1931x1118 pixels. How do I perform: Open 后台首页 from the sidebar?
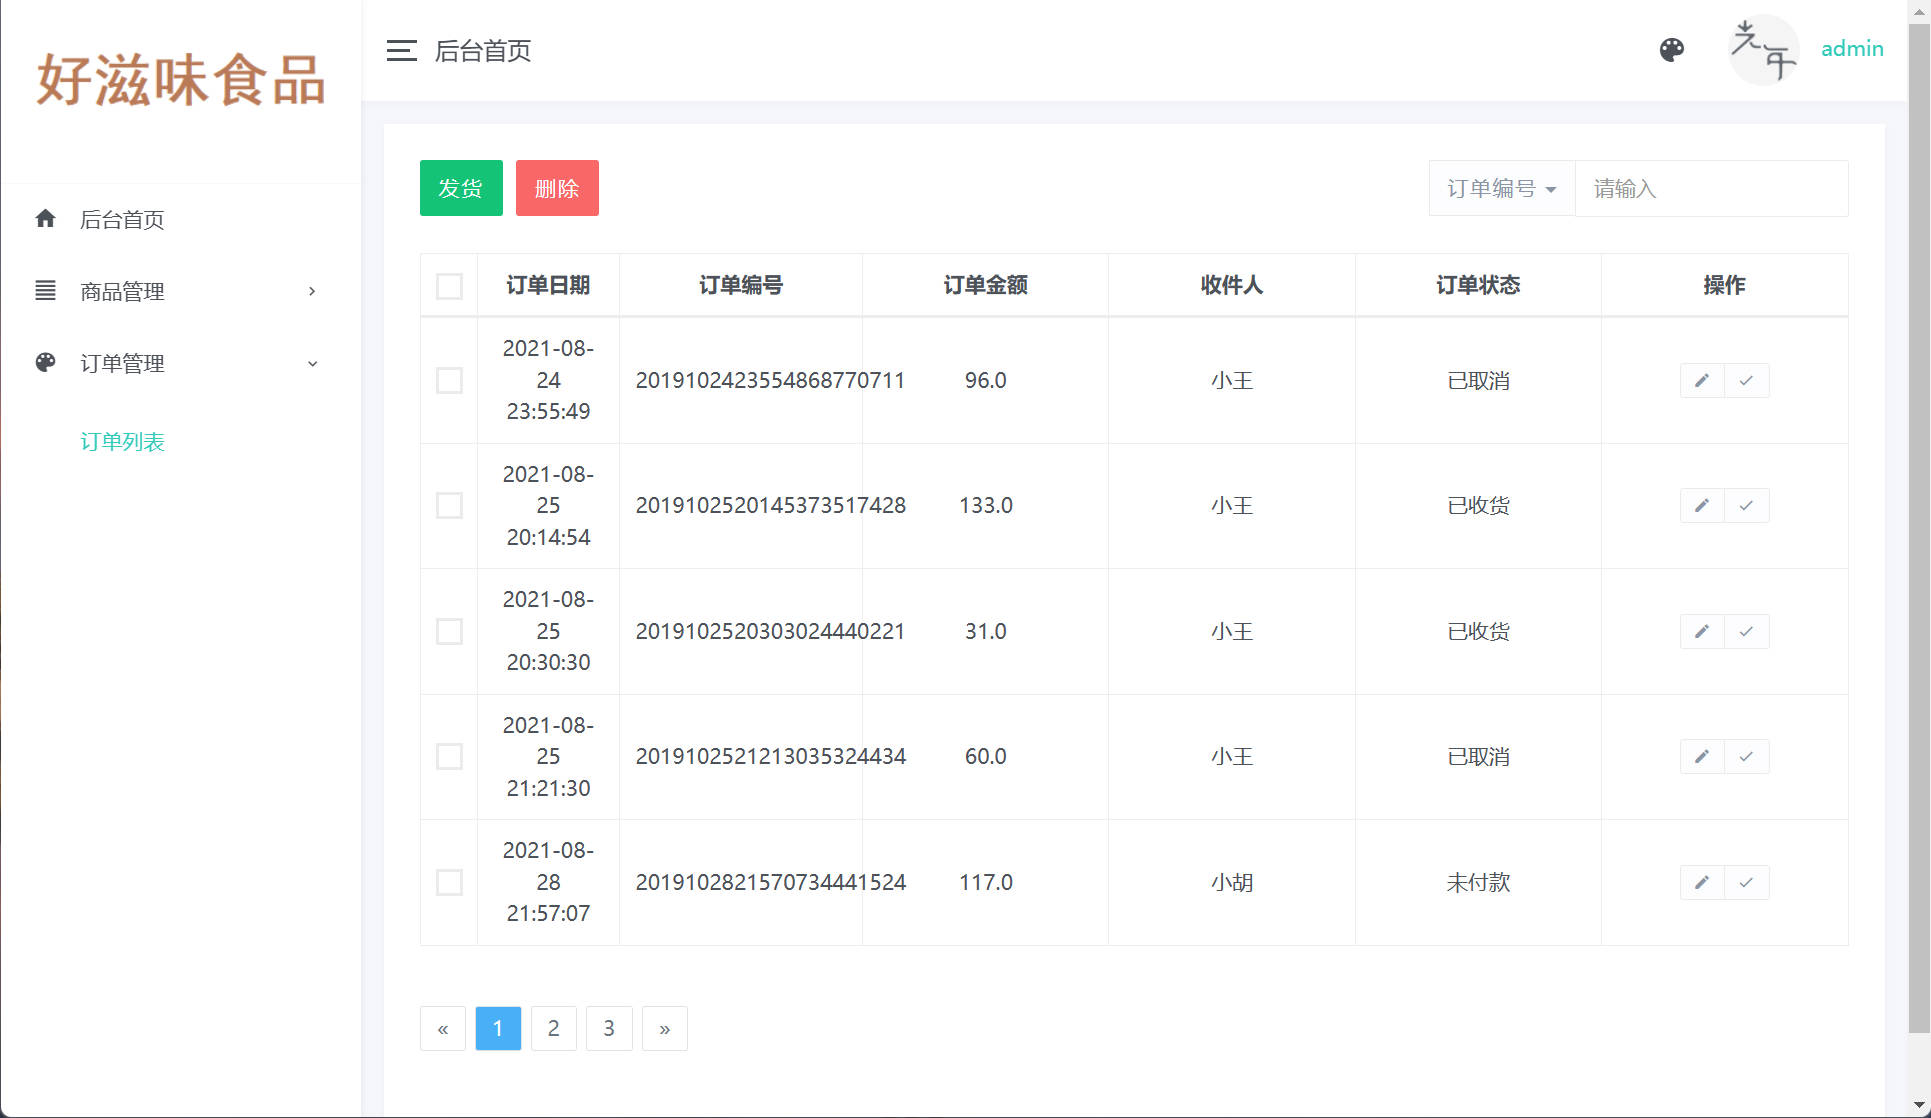pyautogui.click(x=122, y=219)
